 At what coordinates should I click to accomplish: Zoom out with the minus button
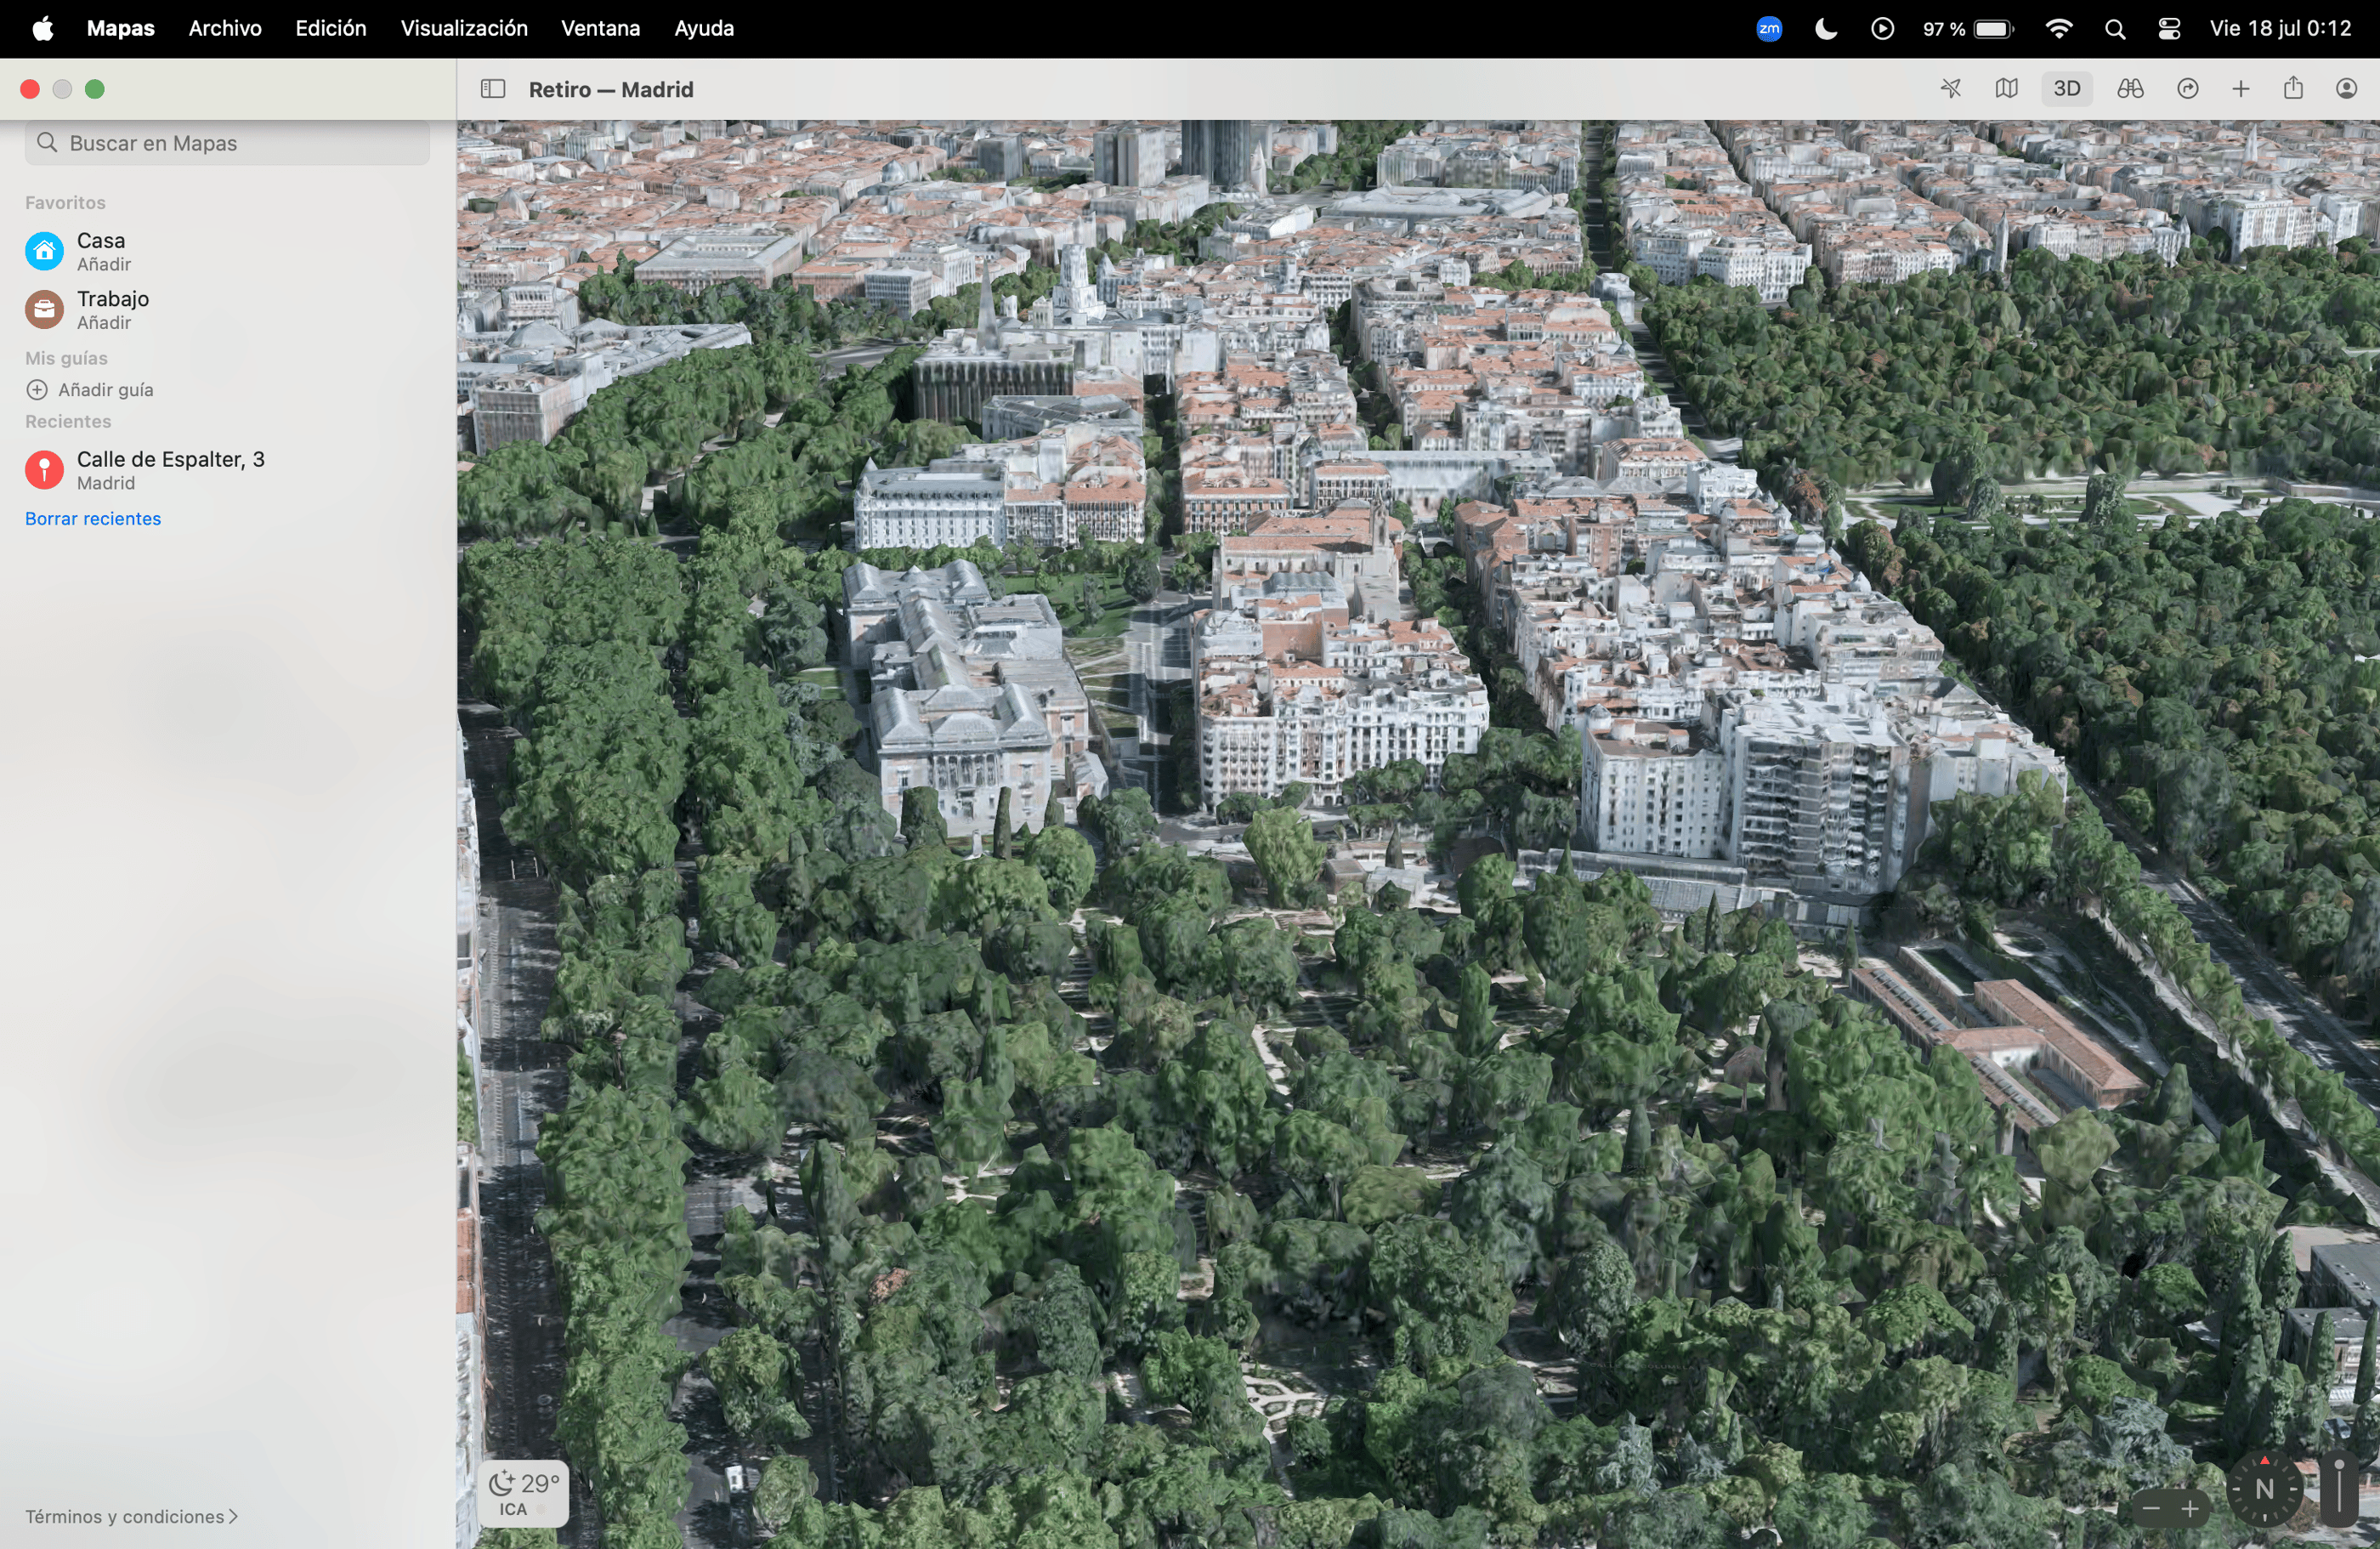(x=2152, y=1508)
